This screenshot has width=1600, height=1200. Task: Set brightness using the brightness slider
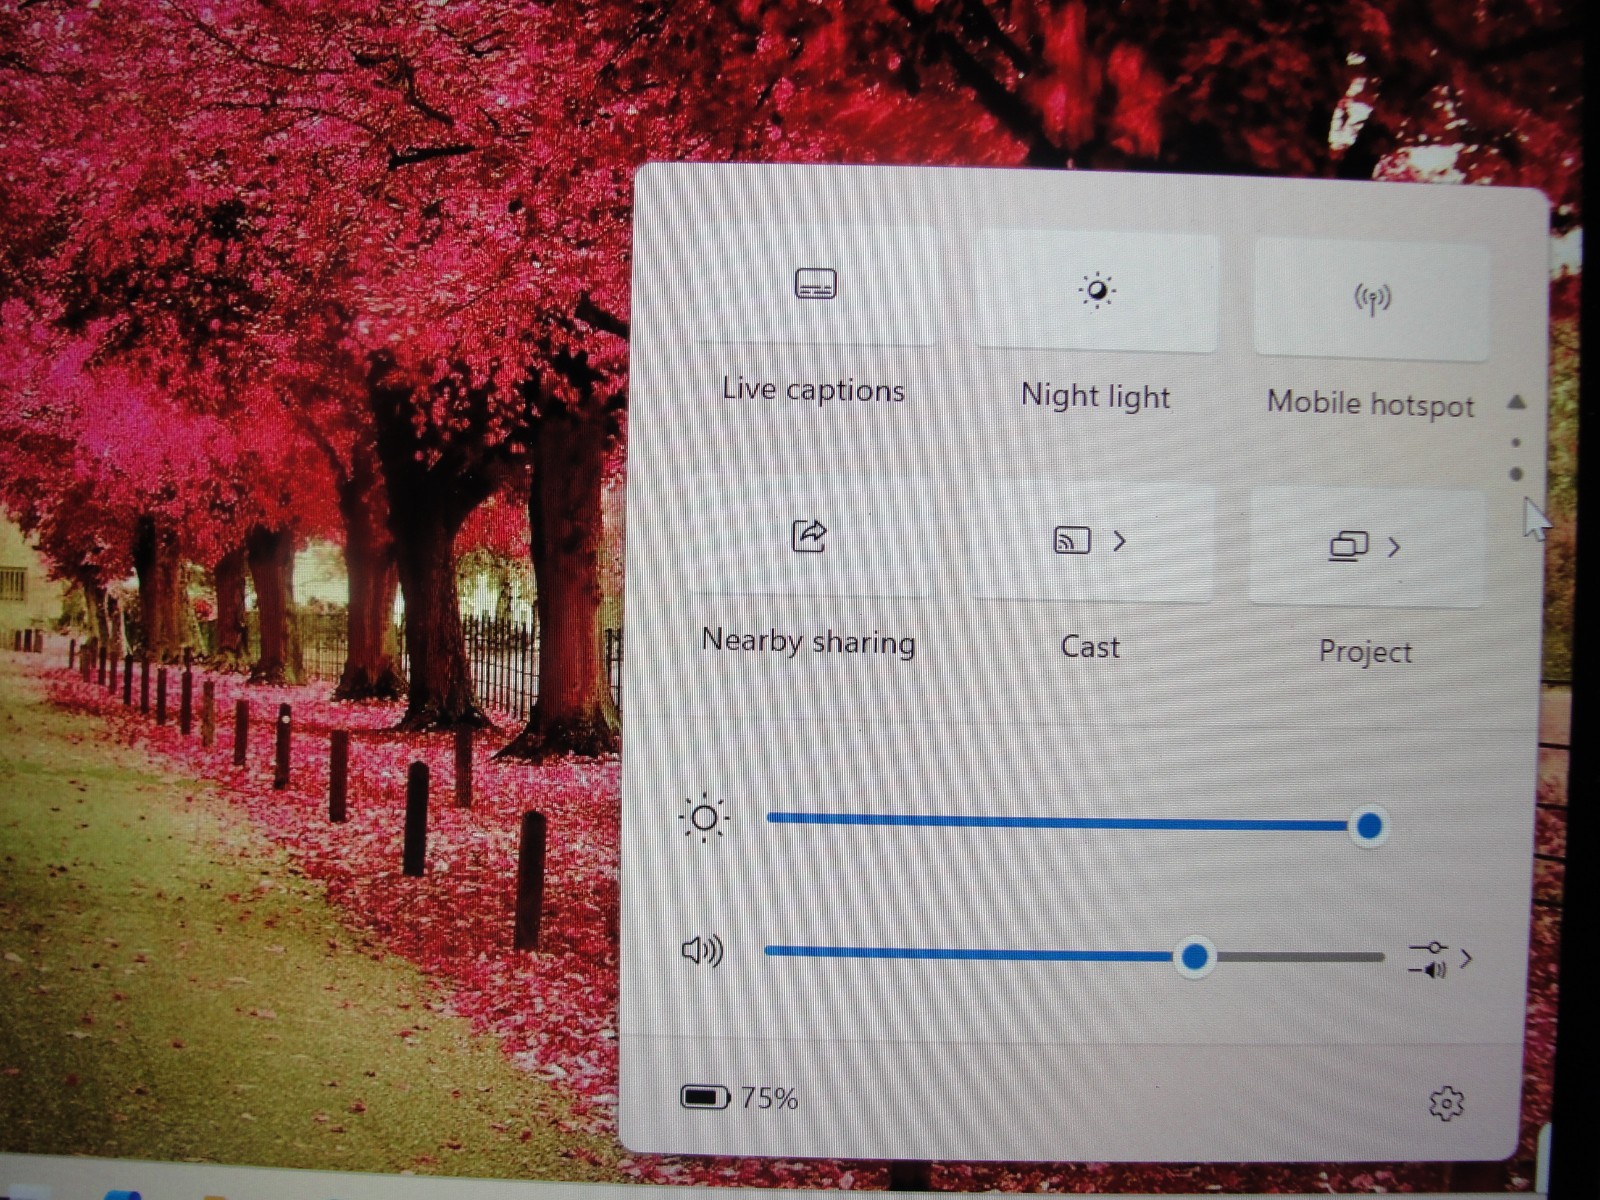[x=1076, y=824]
